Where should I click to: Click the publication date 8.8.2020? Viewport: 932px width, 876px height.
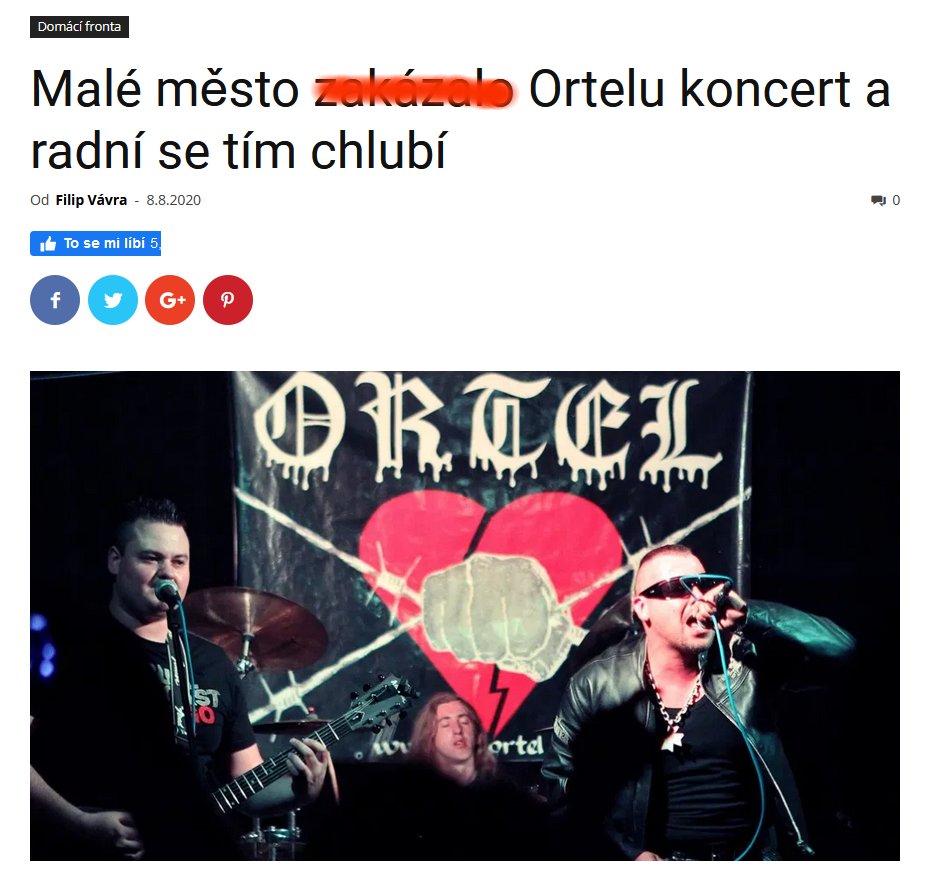tap(174, 200)
